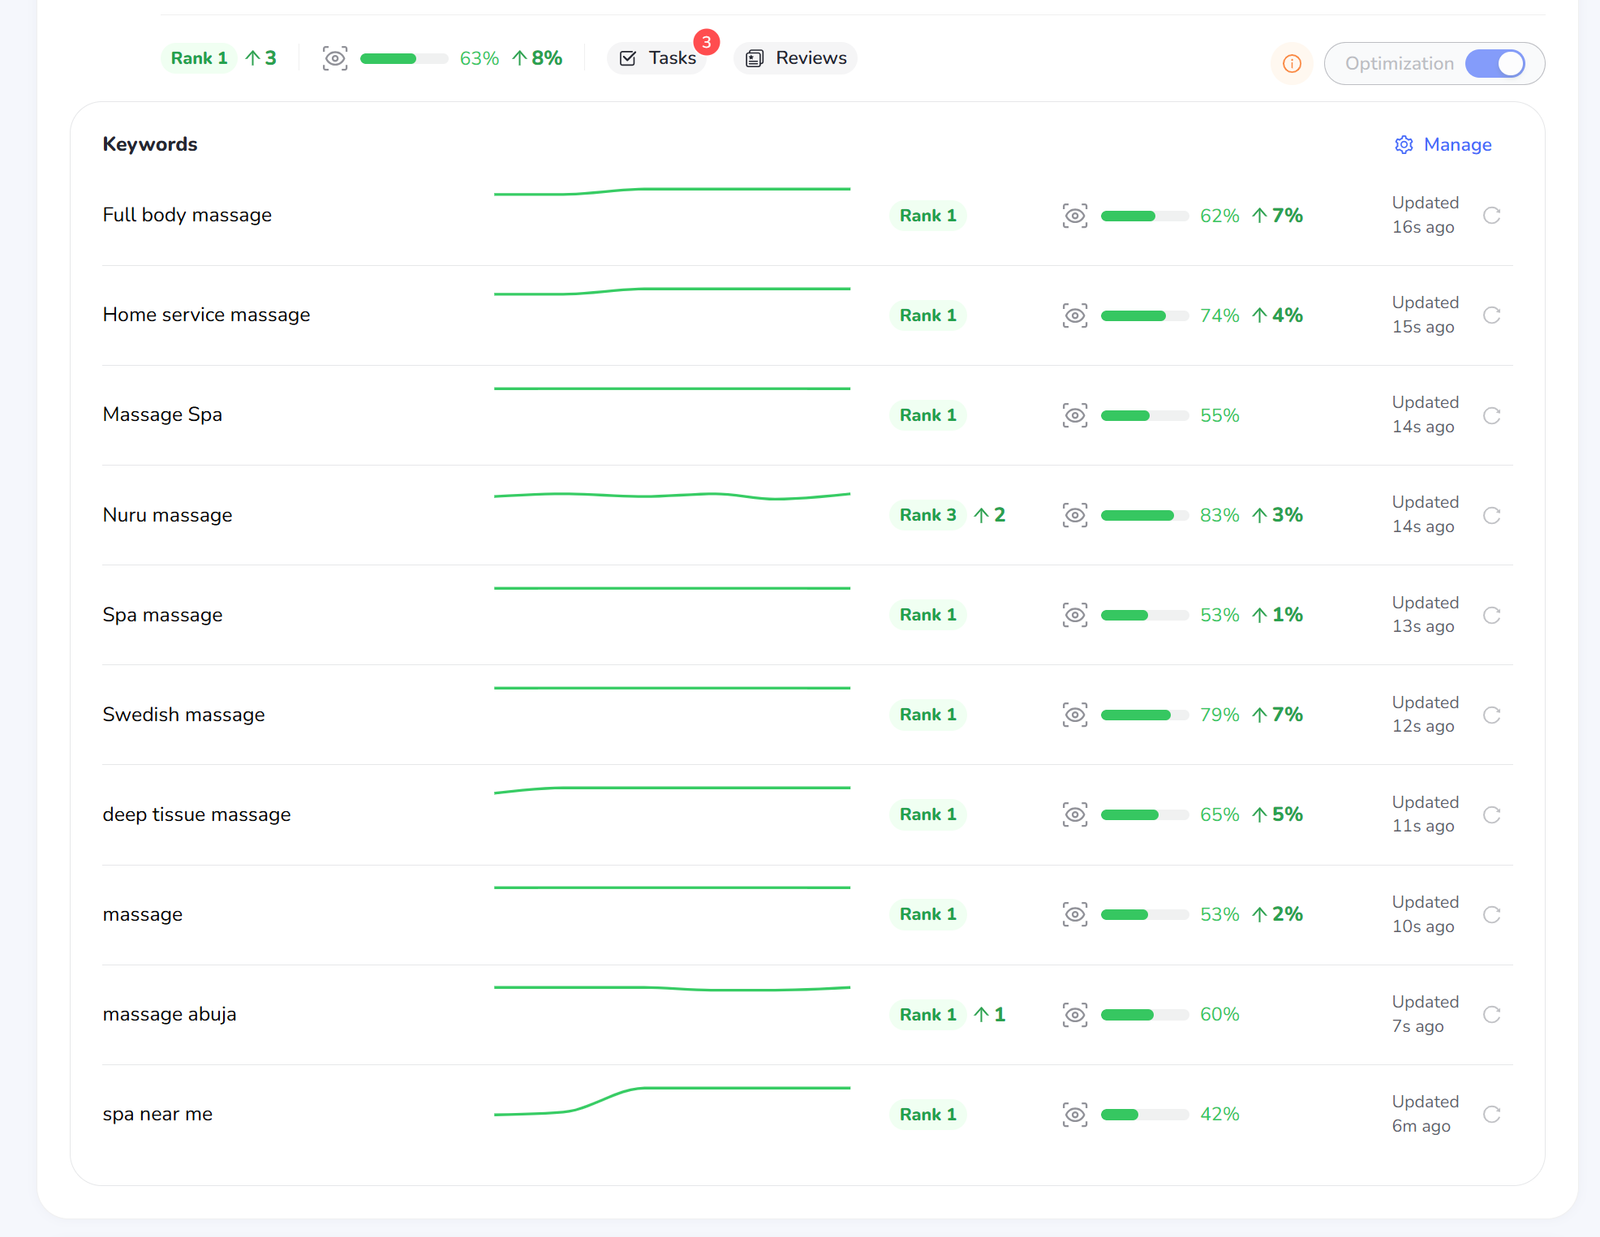The width and height of the screenshot is (1600, 1237).
Task: Select the 'Home service massage' keyword text
Action: pos(206,315)
